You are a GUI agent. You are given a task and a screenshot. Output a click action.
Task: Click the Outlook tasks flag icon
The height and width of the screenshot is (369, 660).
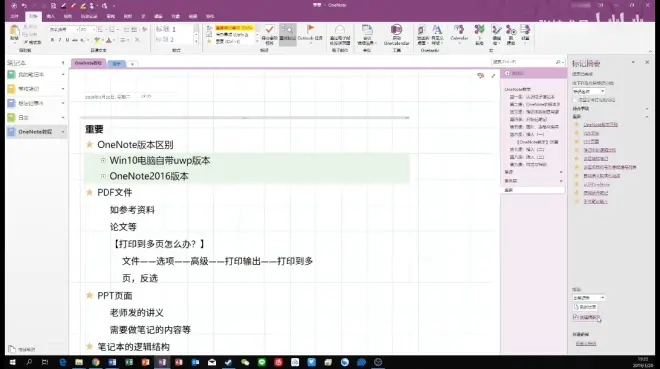pyautogui.click(x=310, y=29)
